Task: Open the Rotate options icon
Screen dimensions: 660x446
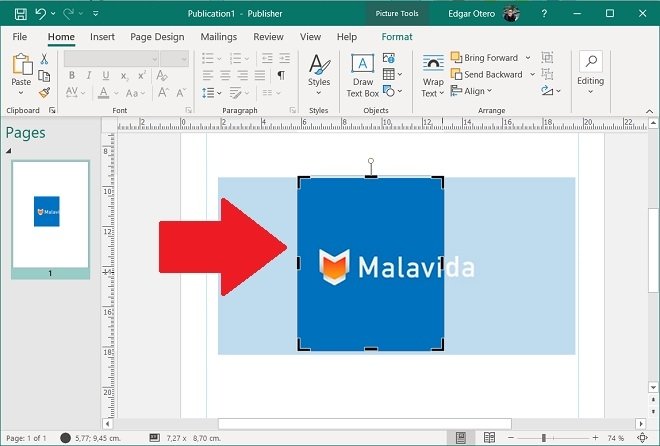Action: click(551, 90)
